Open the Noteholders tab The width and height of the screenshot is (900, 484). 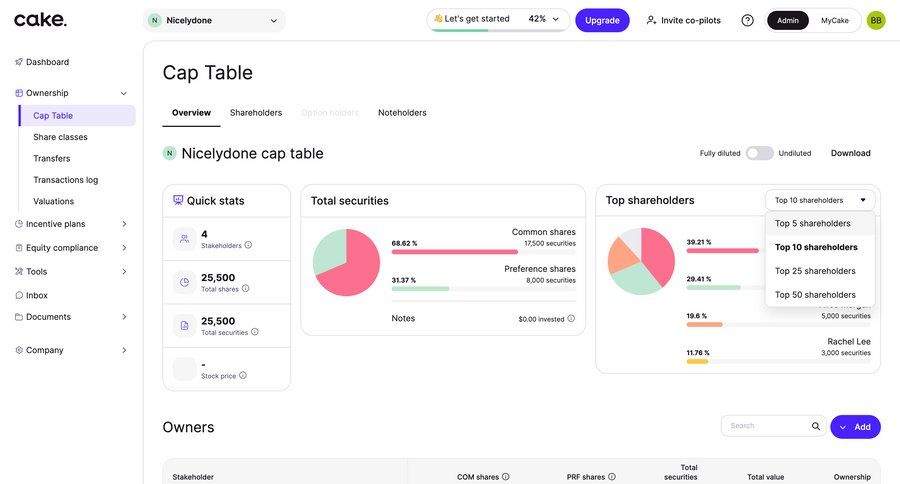click(x=402, y=113)
